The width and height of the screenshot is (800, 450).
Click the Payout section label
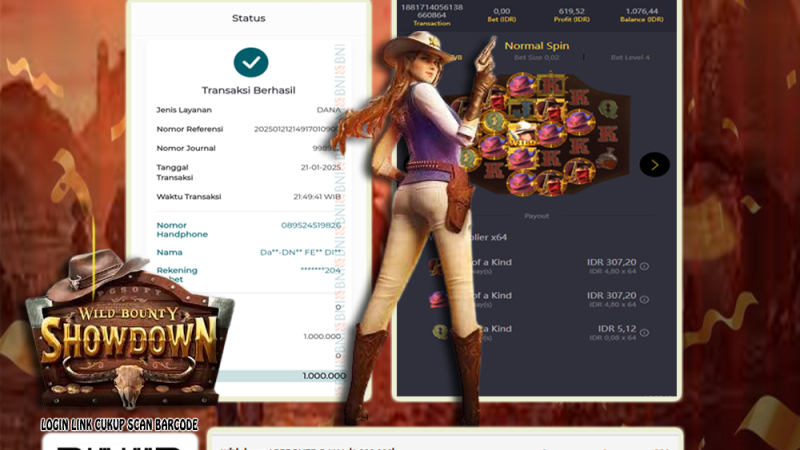coord(537,216)
